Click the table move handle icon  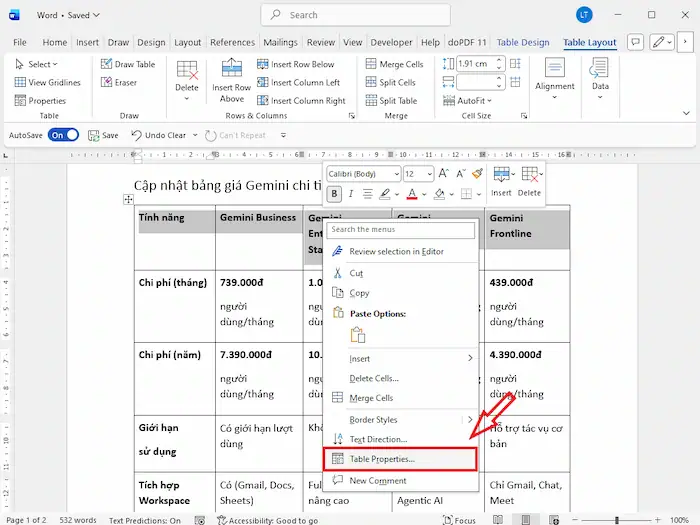[x=128, y=200]
